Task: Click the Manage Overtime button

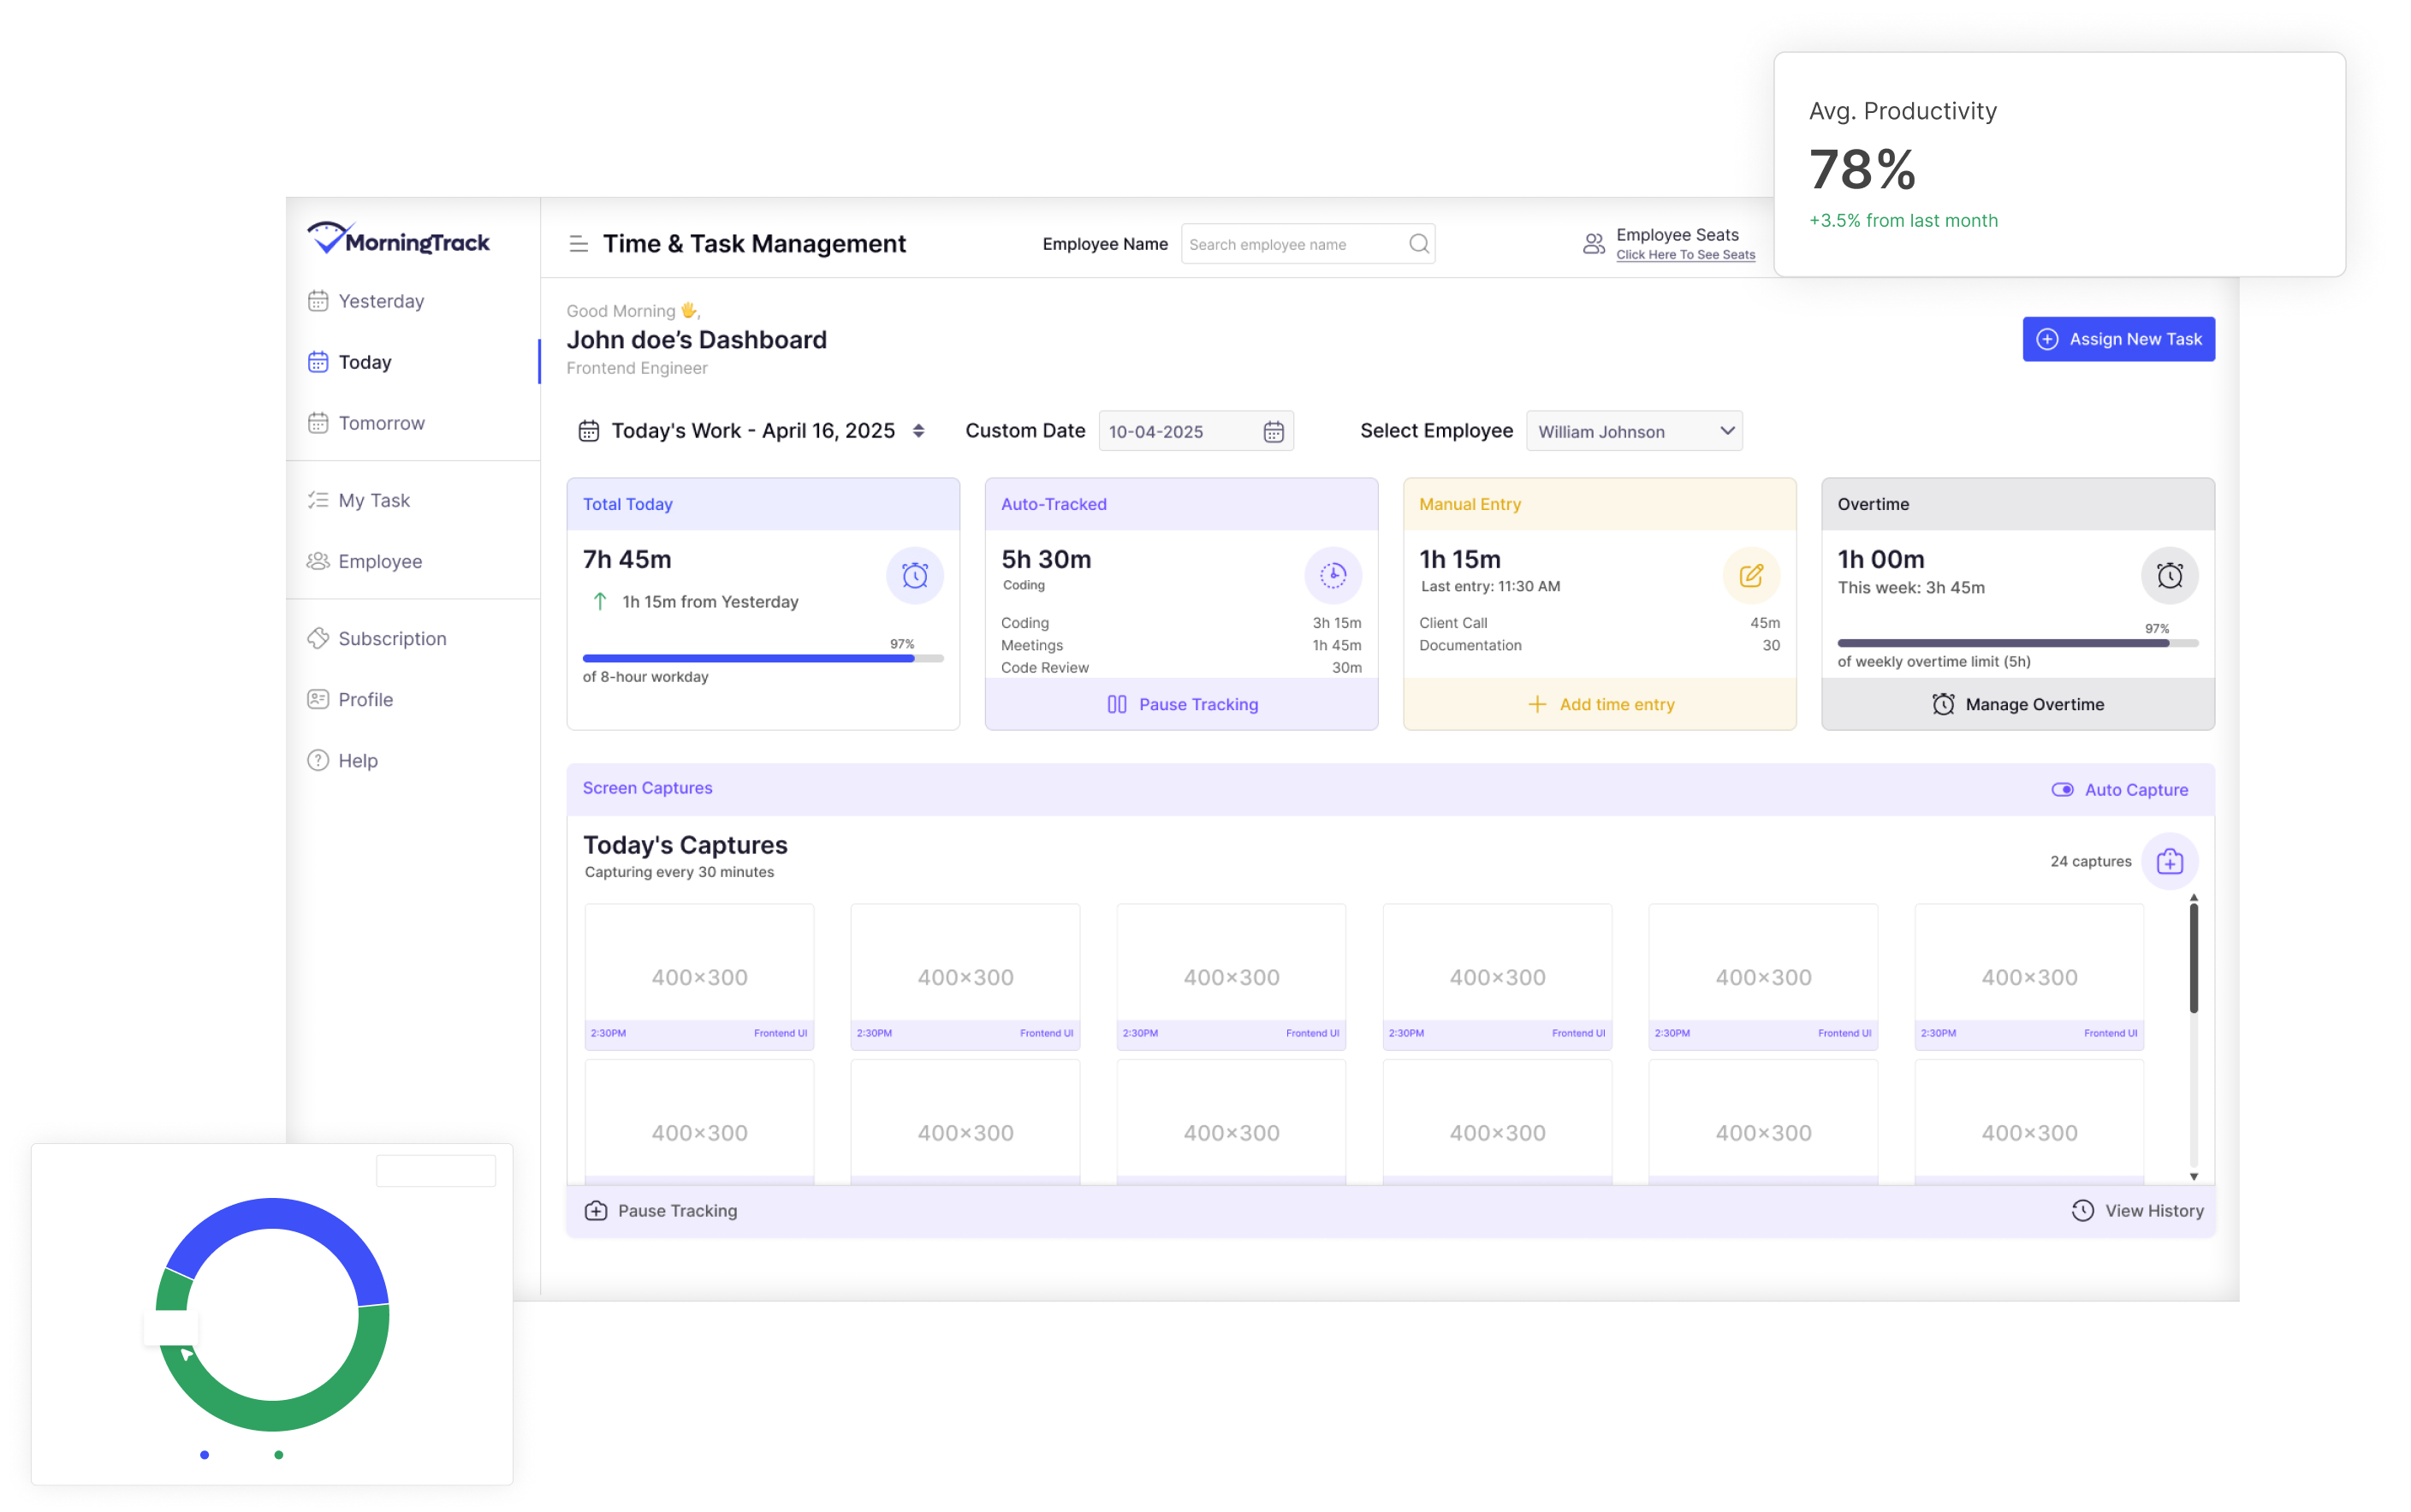Action: (2017, 704)
